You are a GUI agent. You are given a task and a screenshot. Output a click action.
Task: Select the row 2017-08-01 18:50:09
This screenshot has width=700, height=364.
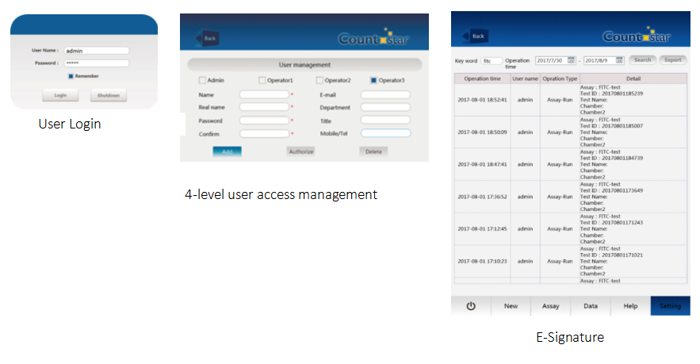pyautogui.click(x=571, y=132)
